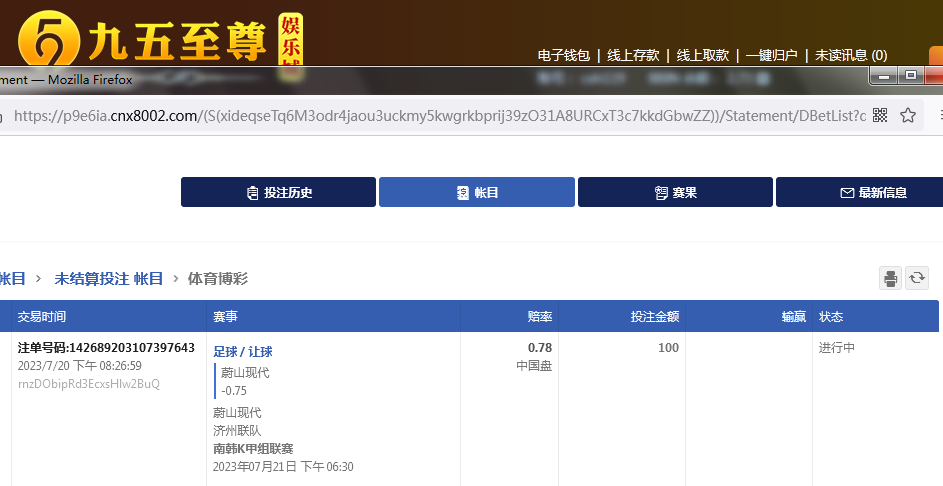Click 南韩K甲组联赛 league name
Screen dimensions: 943x486
[x=253, y=449]
